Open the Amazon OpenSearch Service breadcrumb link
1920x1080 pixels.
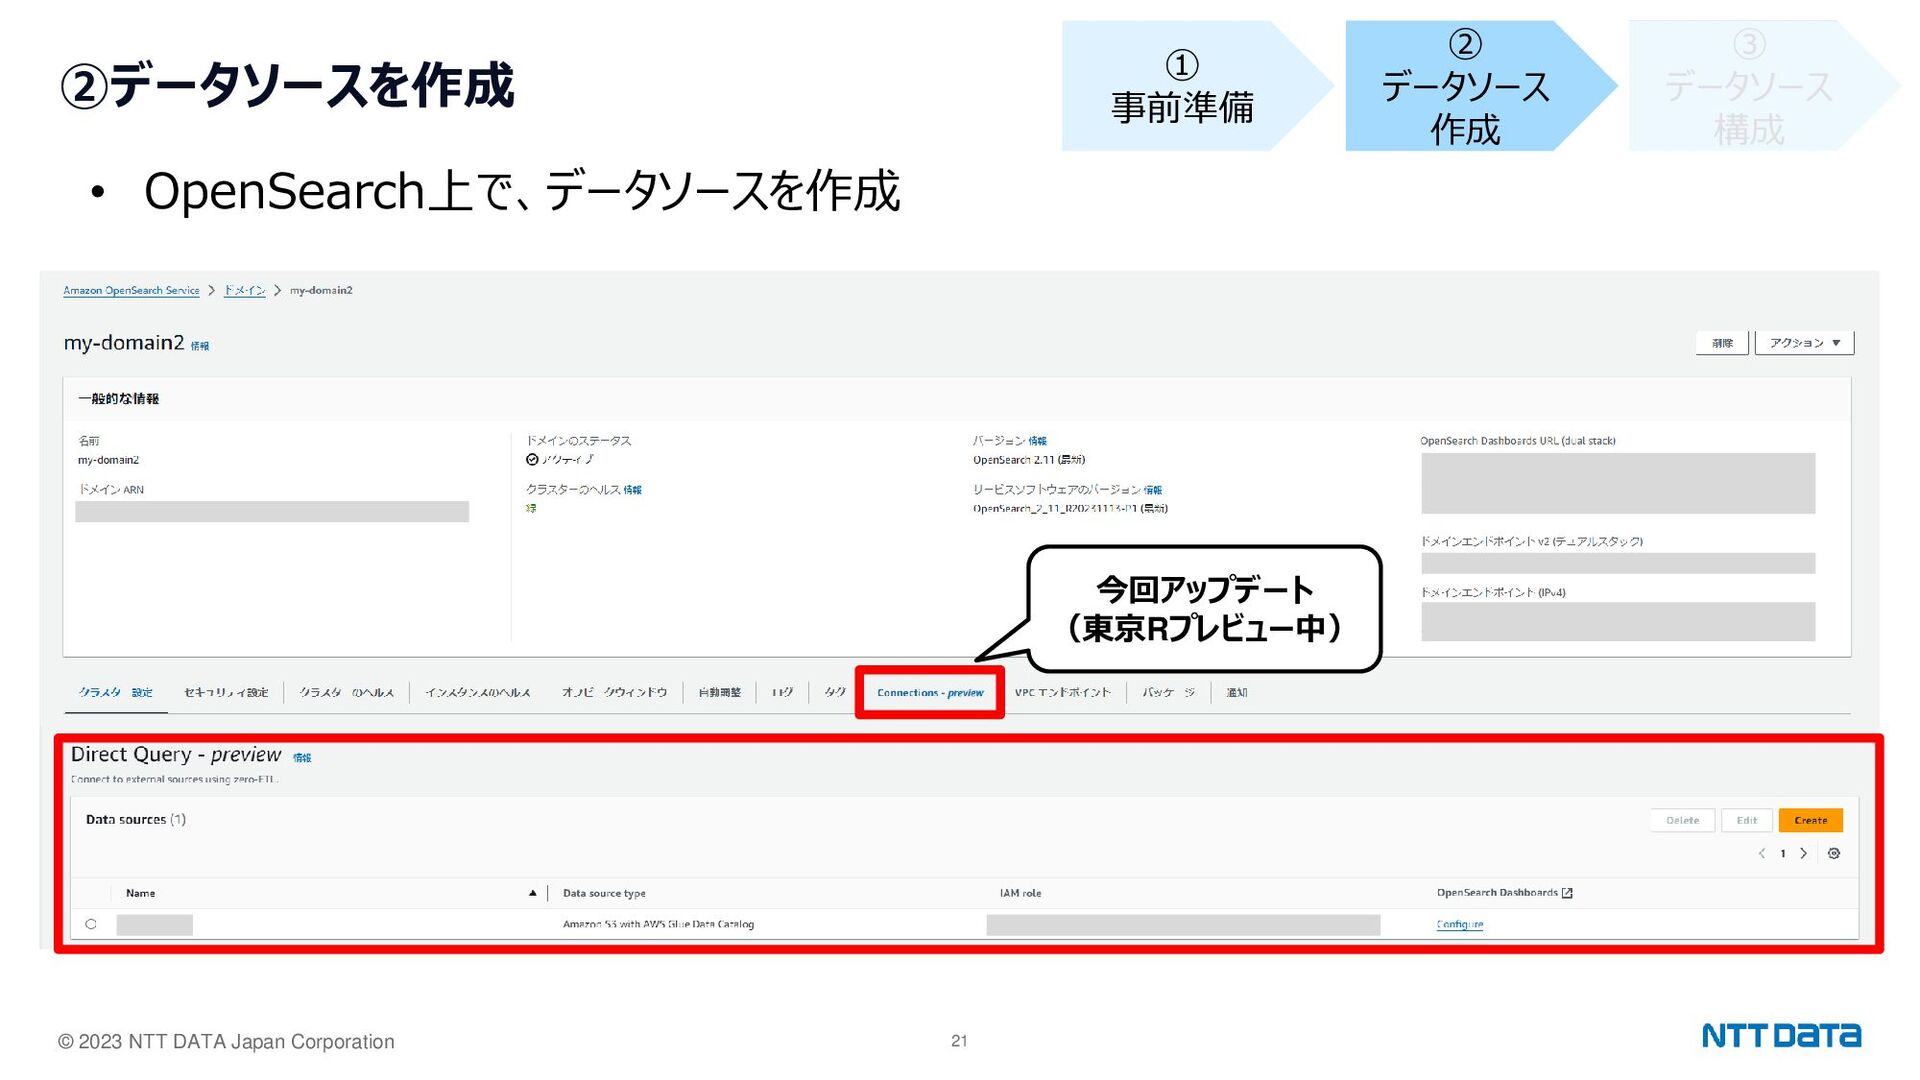pyautogui.click(x=131, y=290)
